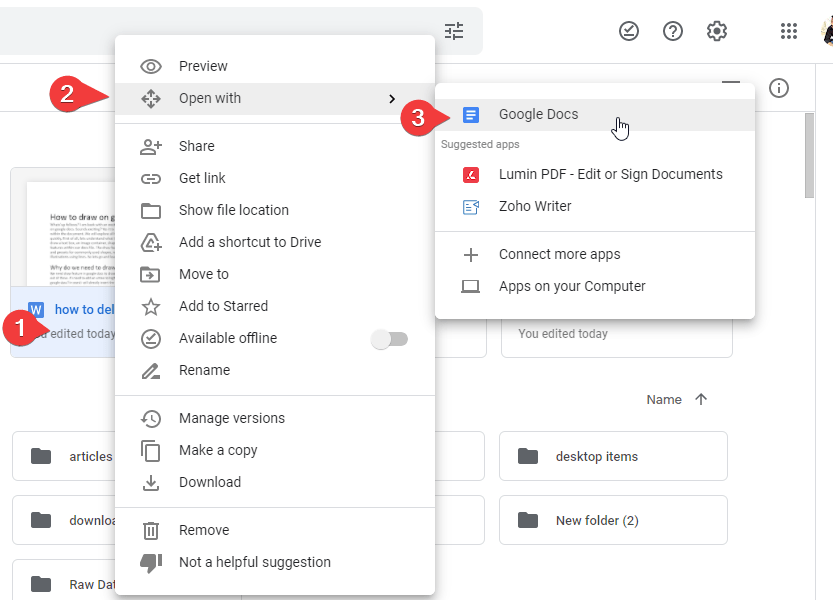Open the Google apps grid

point(789,31)
